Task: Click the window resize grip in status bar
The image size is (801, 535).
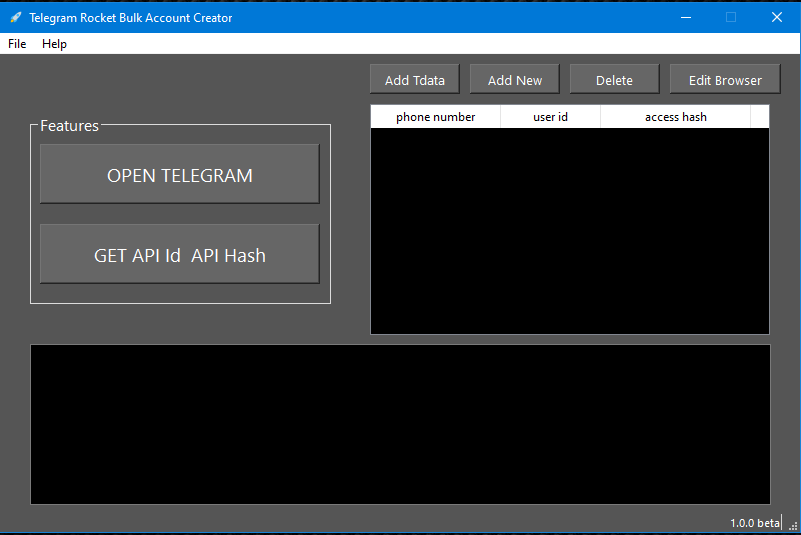Action: click(793, 526)
